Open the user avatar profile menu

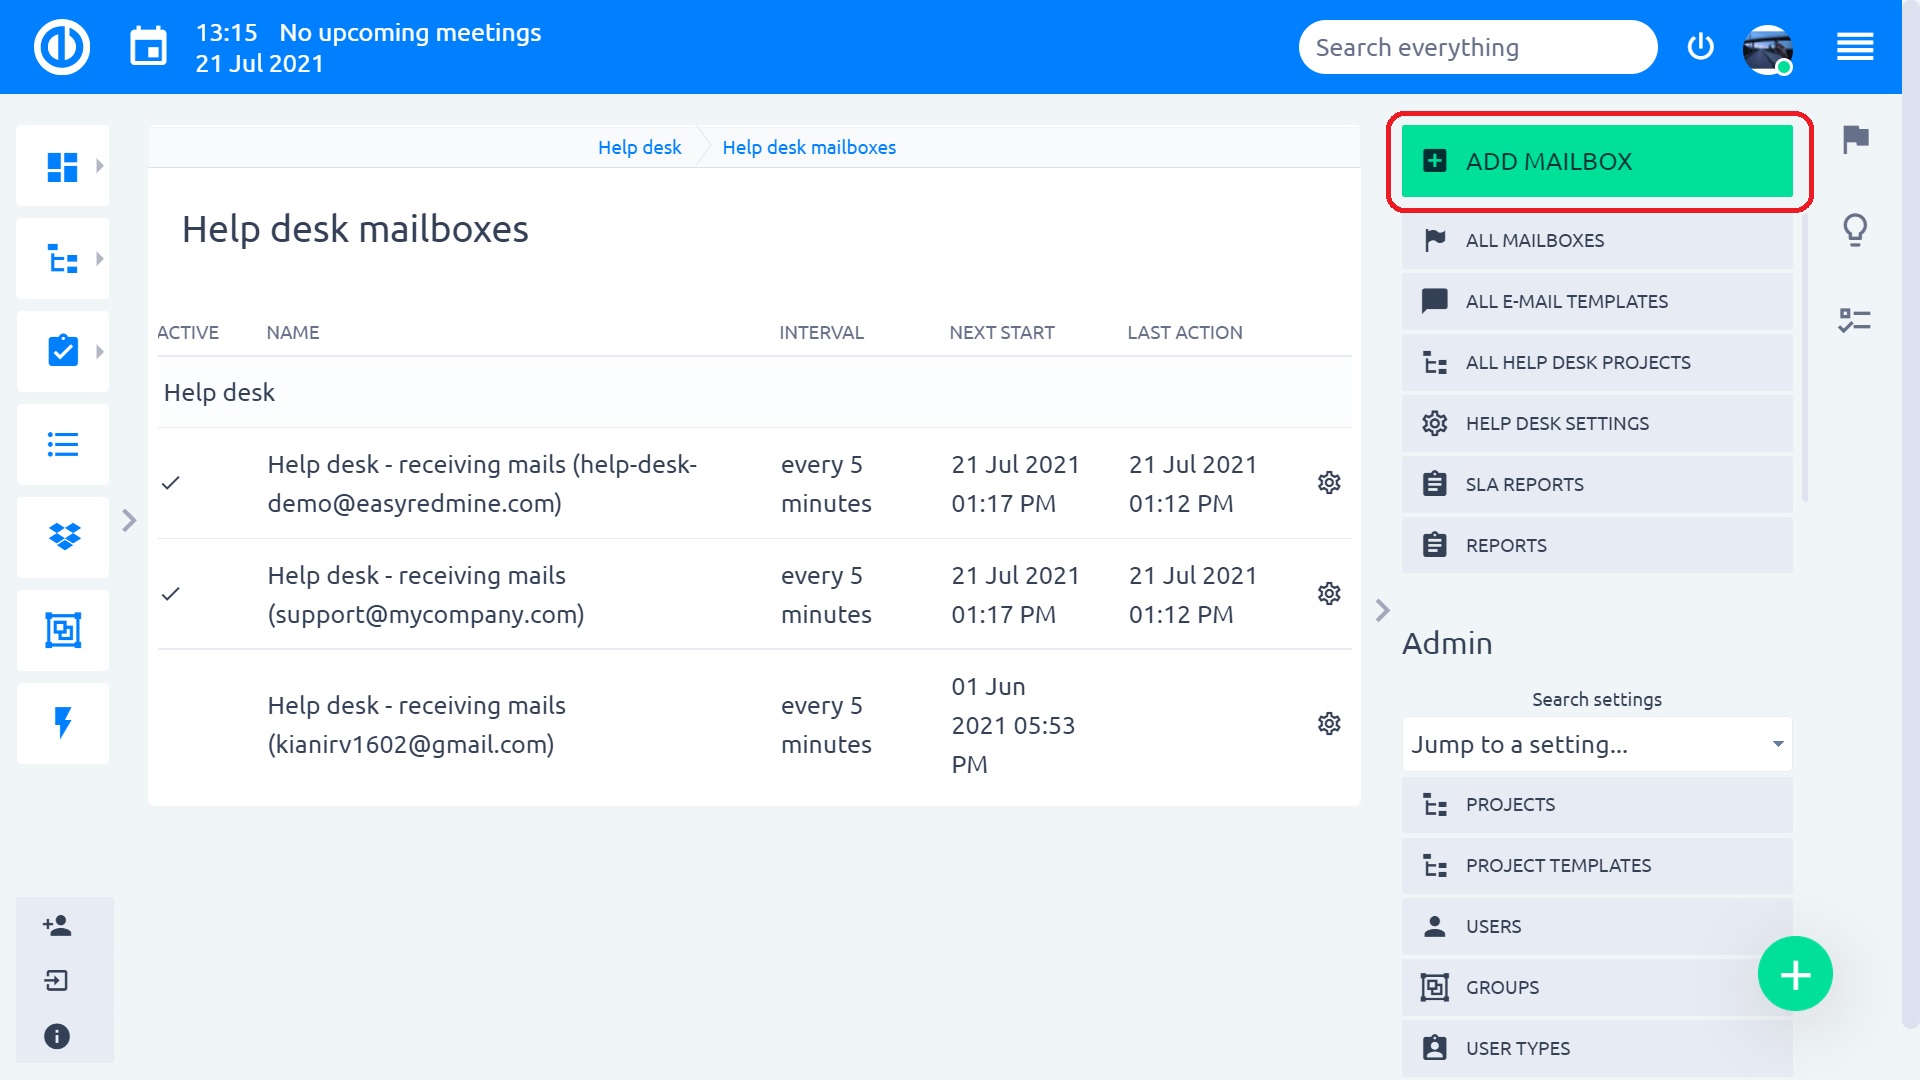[1767, 49]
